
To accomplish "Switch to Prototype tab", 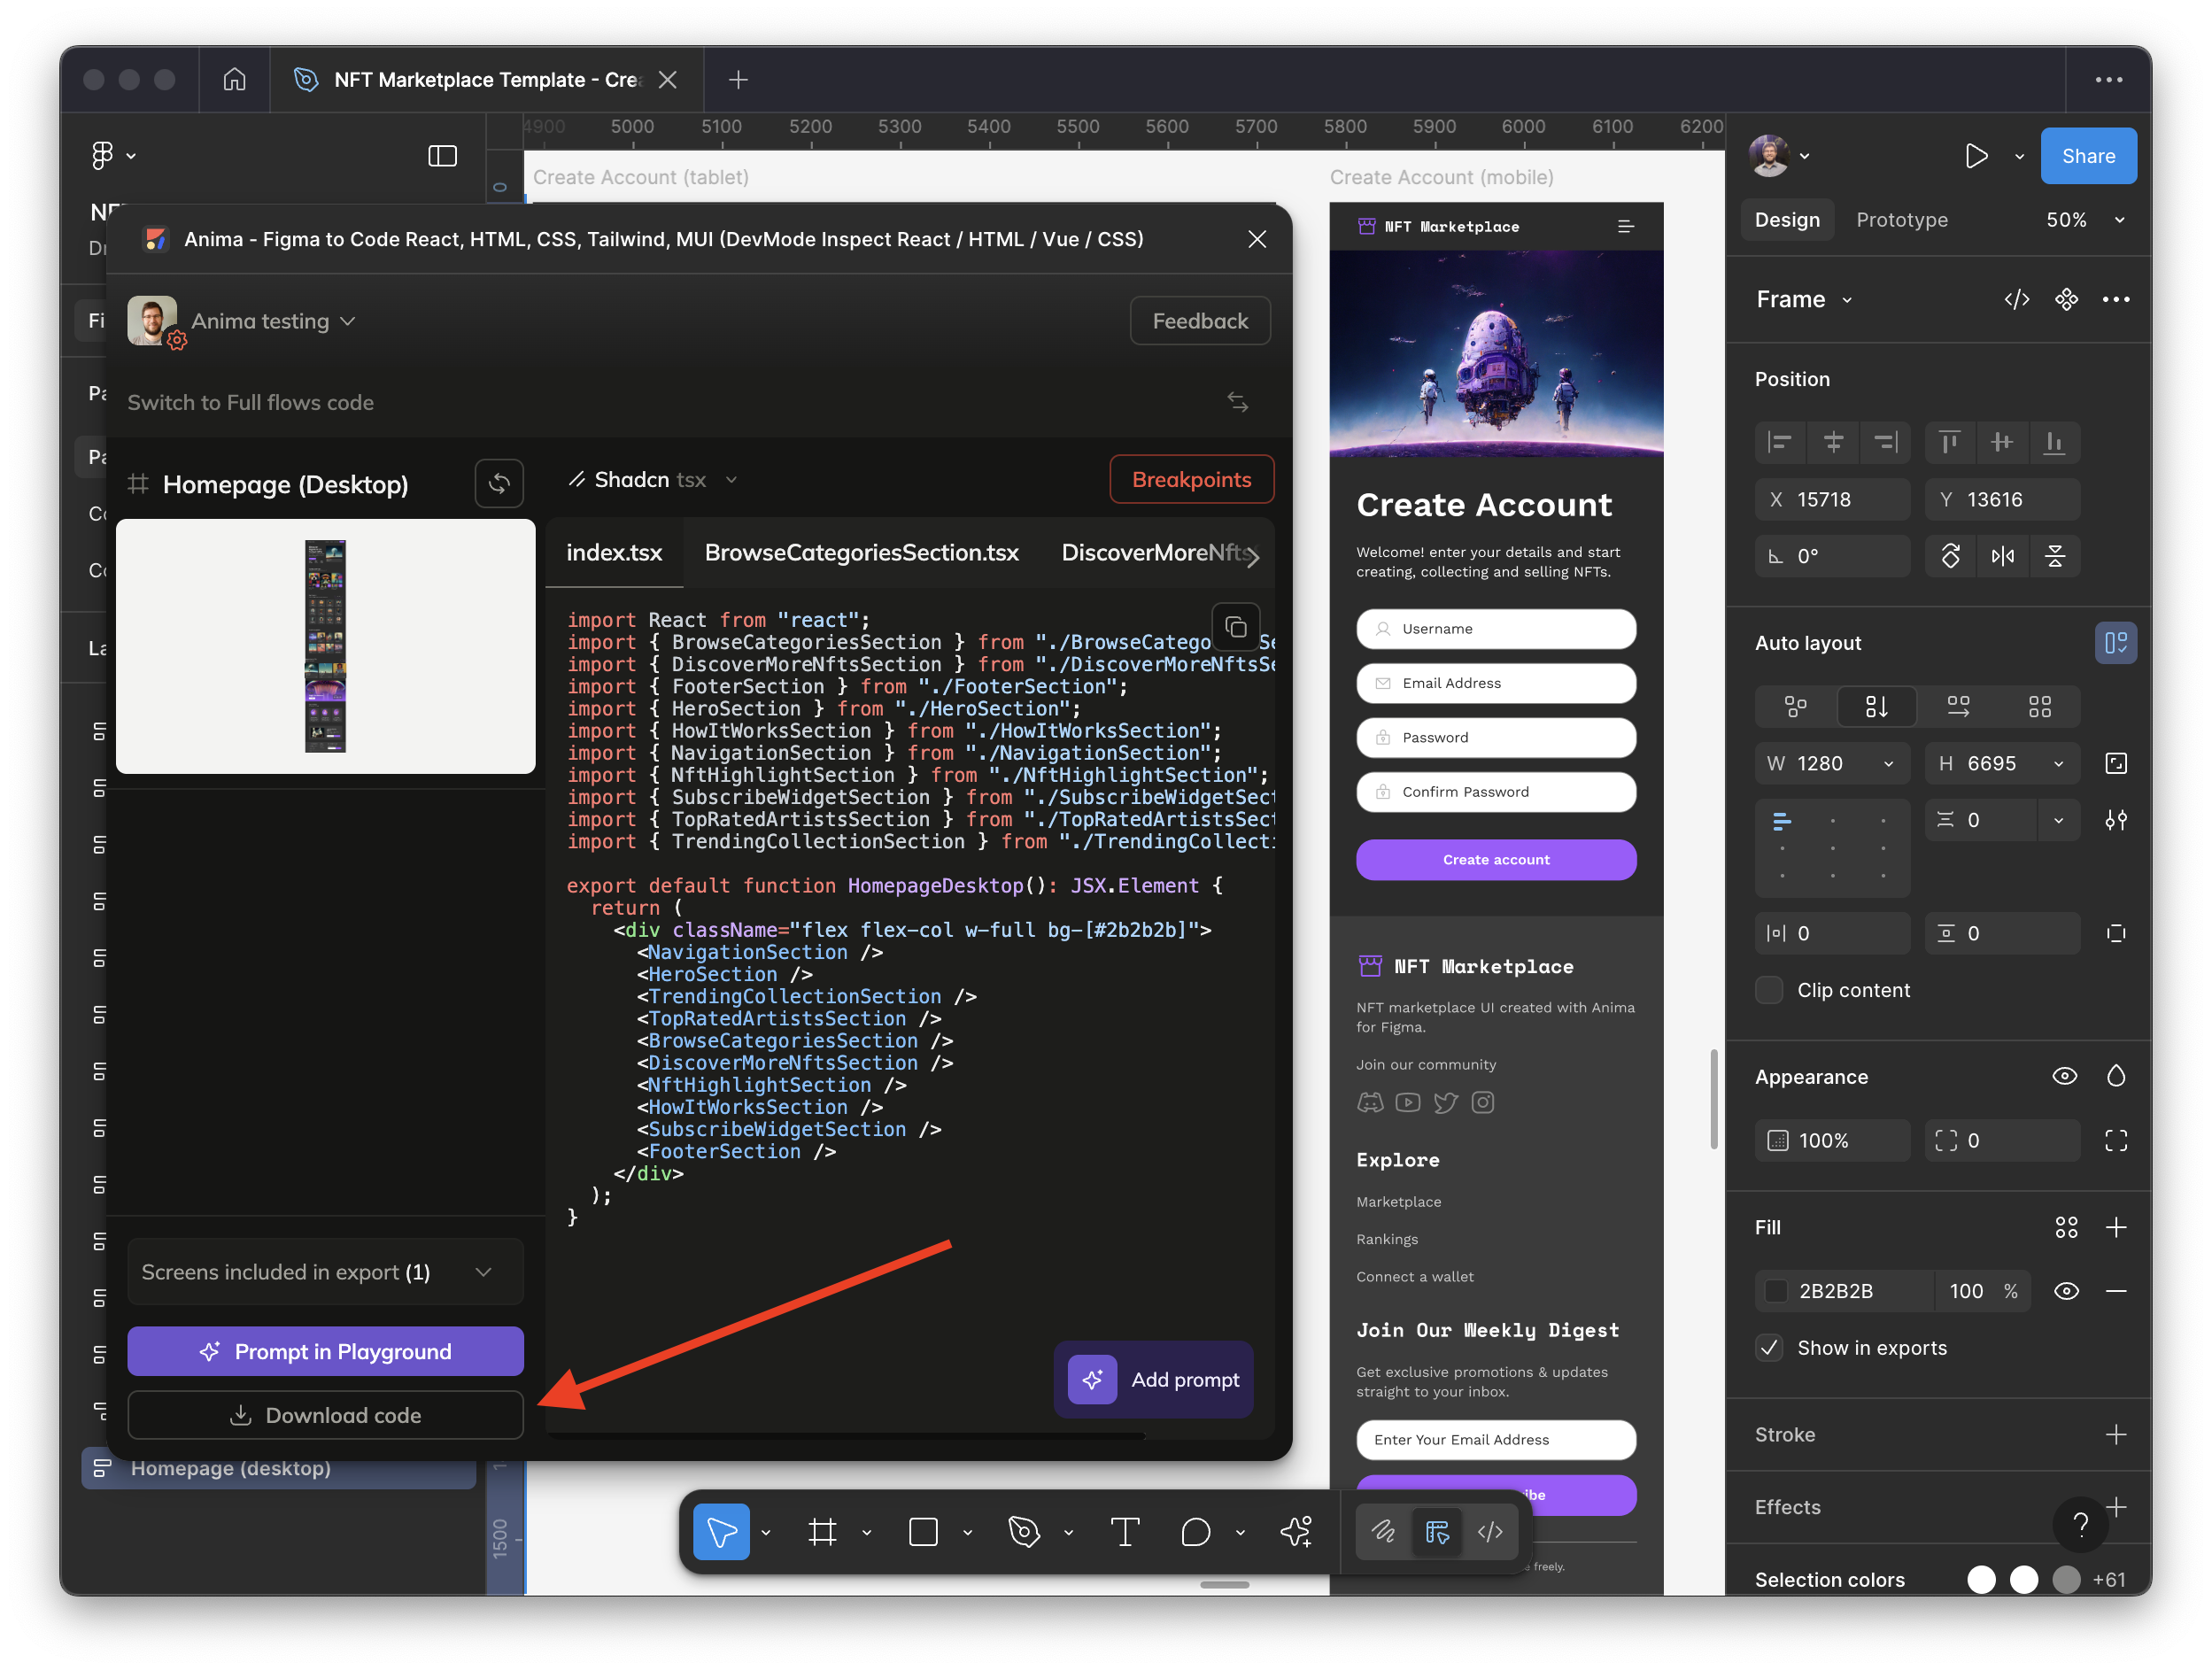I will pyautogui.click(x=1901, y=220).
